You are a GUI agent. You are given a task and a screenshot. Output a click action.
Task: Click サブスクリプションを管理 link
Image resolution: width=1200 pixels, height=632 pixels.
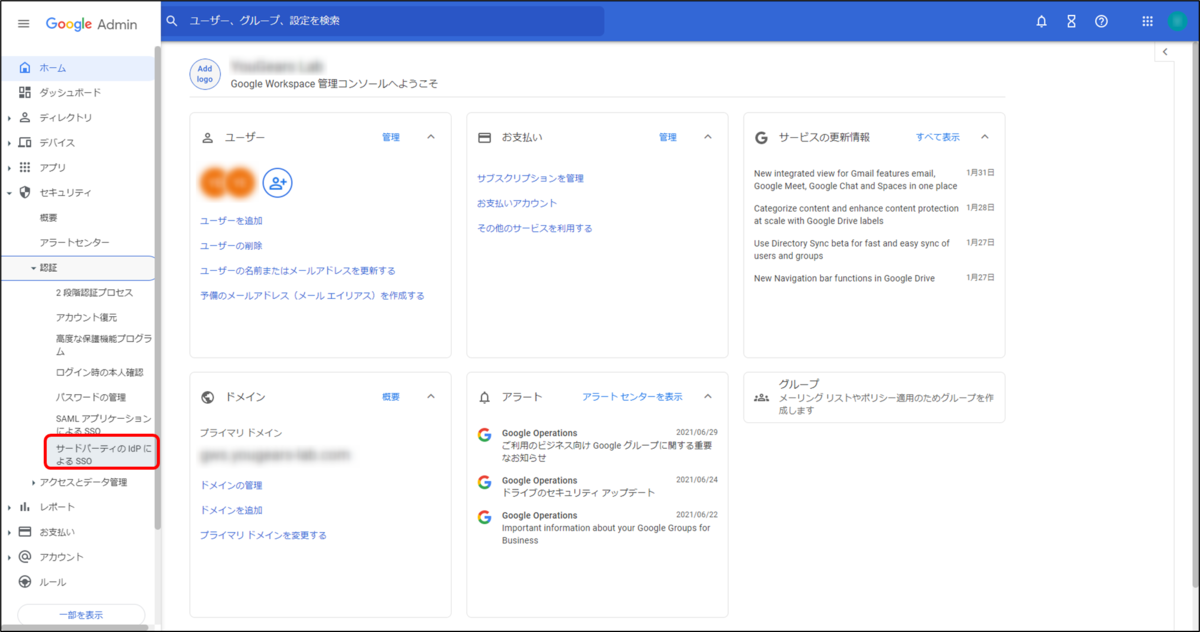pos(530,178)
